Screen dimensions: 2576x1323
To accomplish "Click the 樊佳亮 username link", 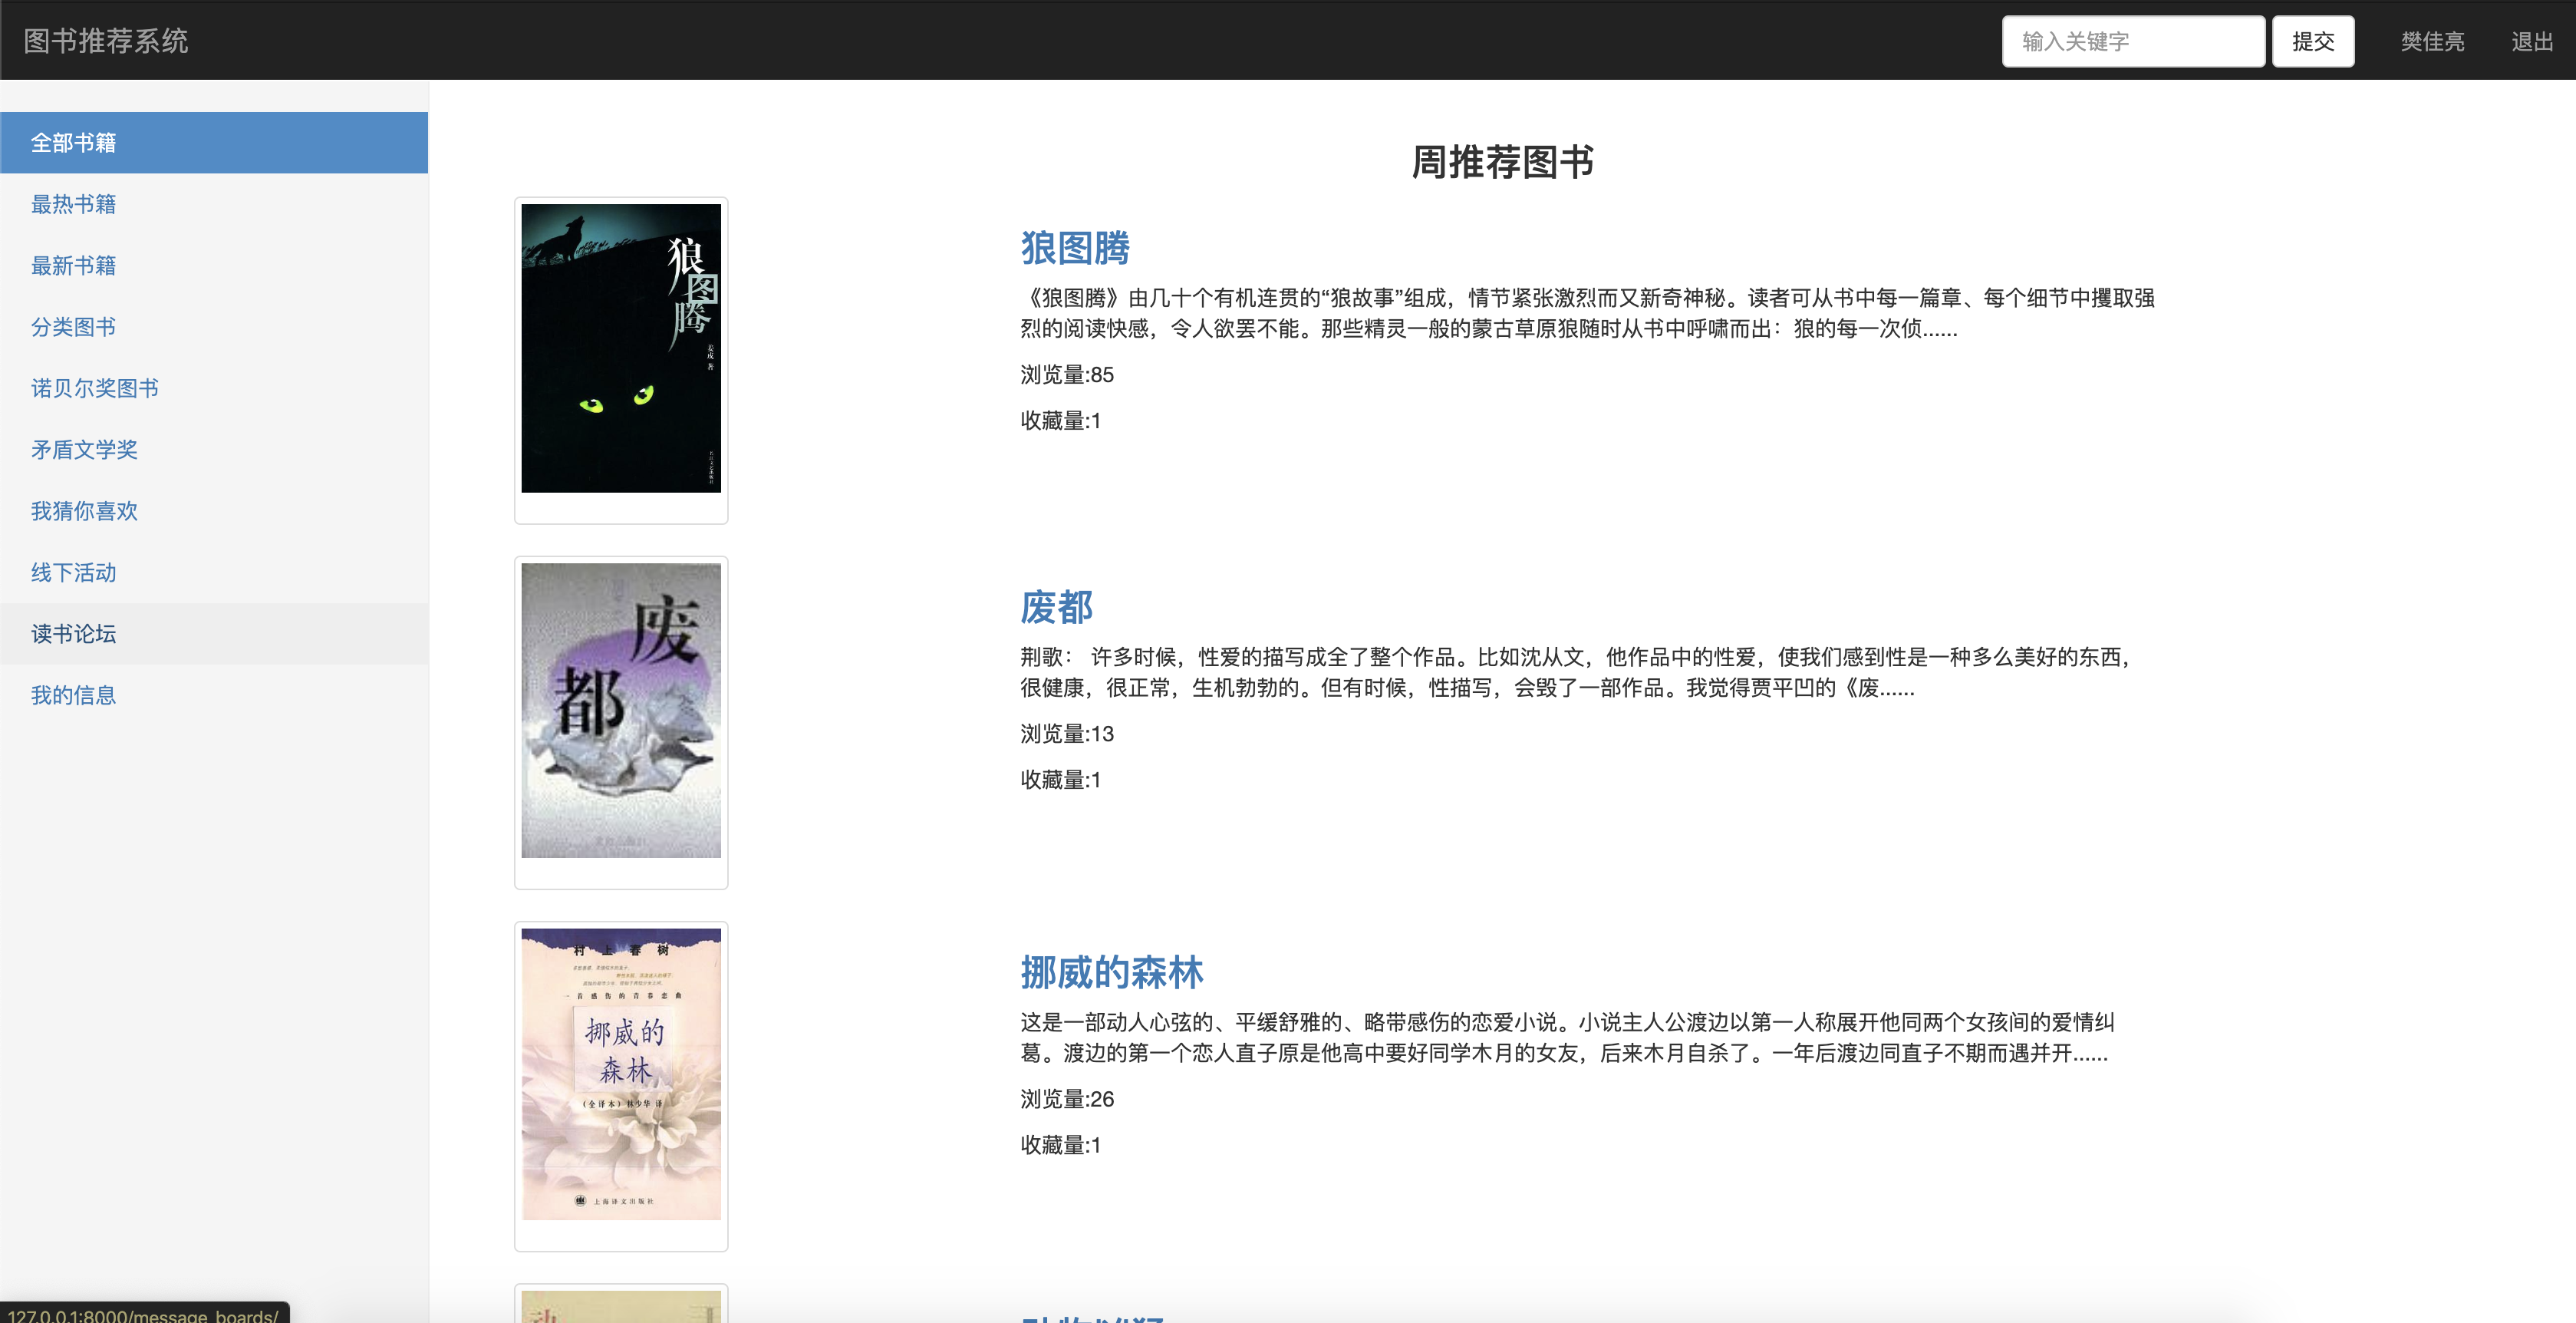I will 2431,42.
